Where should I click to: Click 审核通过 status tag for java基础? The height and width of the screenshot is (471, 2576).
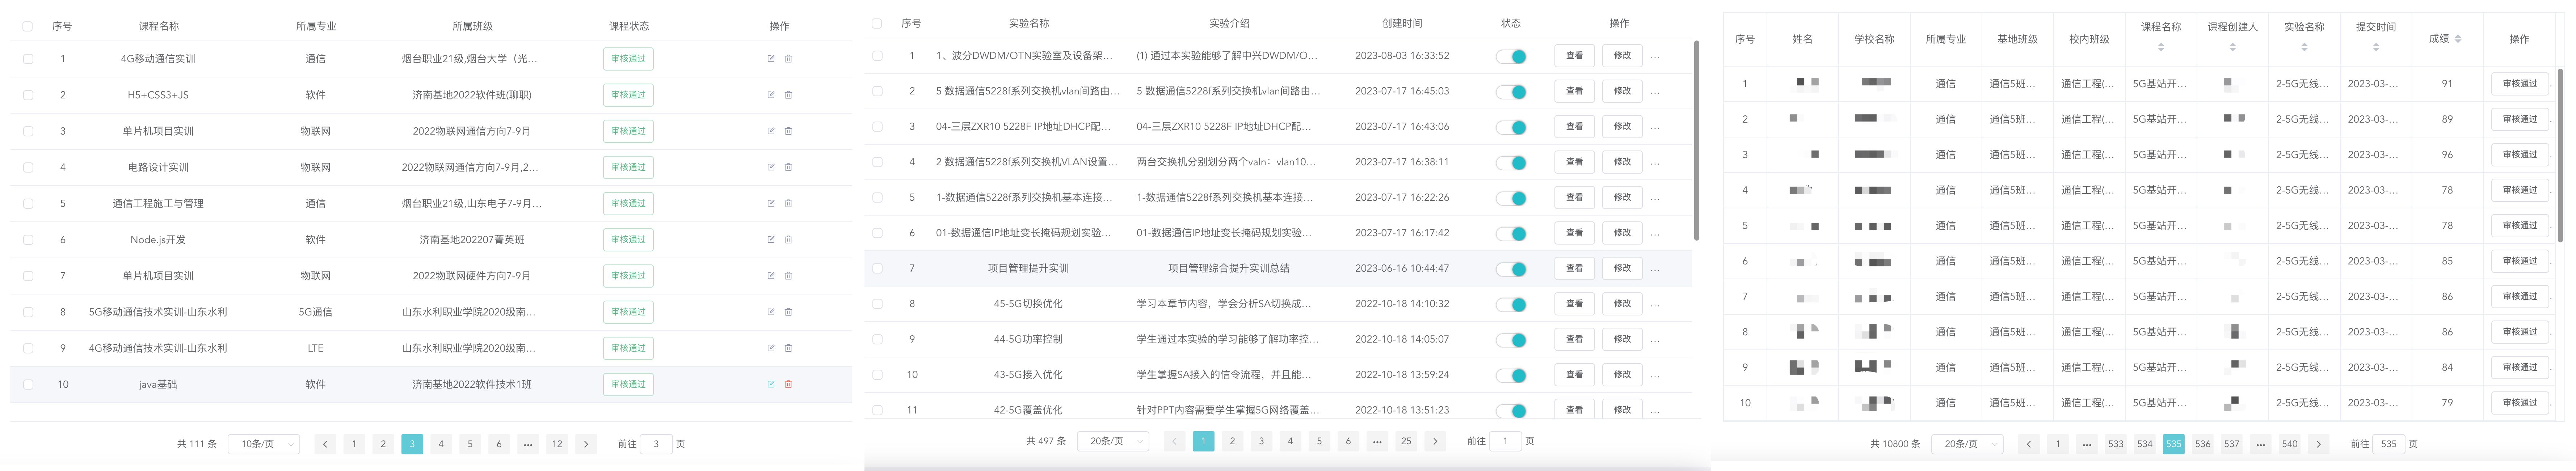pyautogui.click(x=628, y=384)
